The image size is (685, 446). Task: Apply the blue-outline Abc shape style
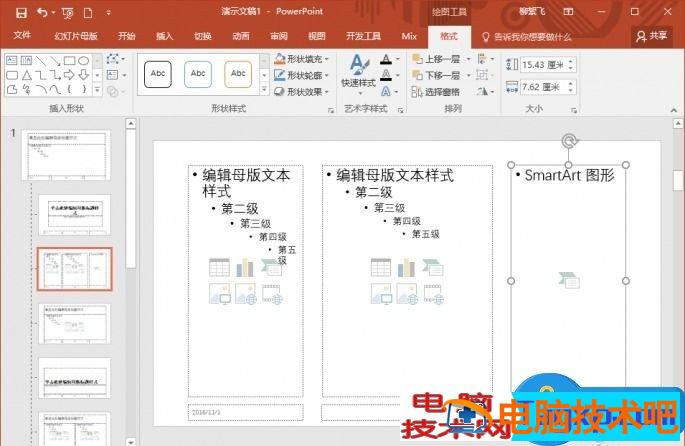pyautogui.click(x=198, y=74)
